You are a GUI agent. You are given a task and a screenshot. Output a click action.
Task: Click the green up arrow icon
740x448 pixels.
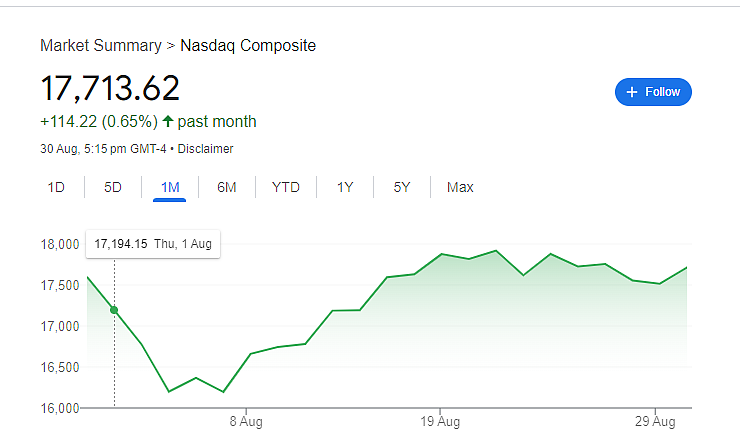click(167, 122)
